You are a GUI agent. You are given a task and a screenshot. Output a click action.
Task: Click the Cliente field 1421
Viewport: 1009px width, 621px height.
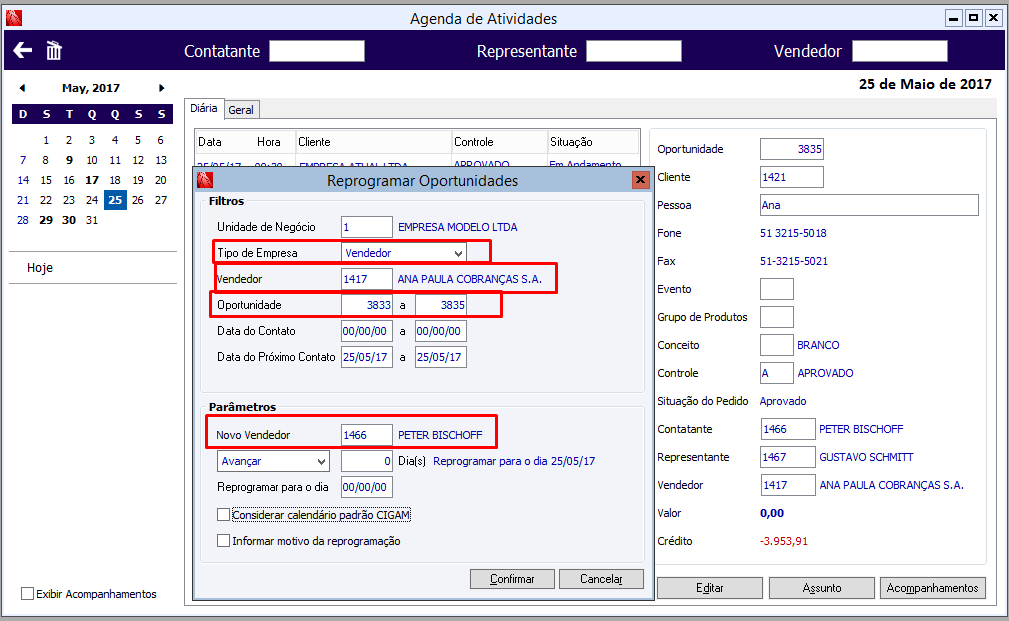(x=791, y=177)
